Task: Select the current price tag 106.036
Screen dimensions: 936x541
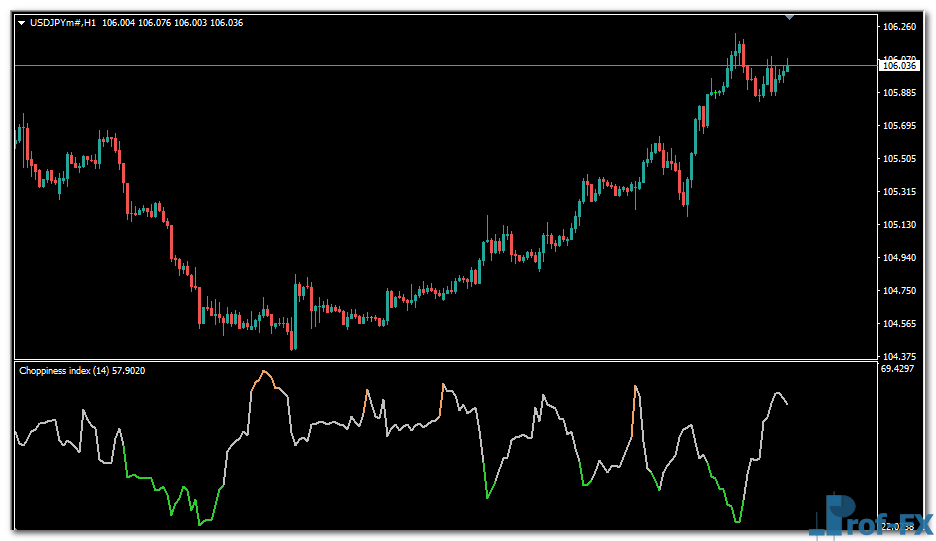Action: pyautogui.click(x=897, y=66)
